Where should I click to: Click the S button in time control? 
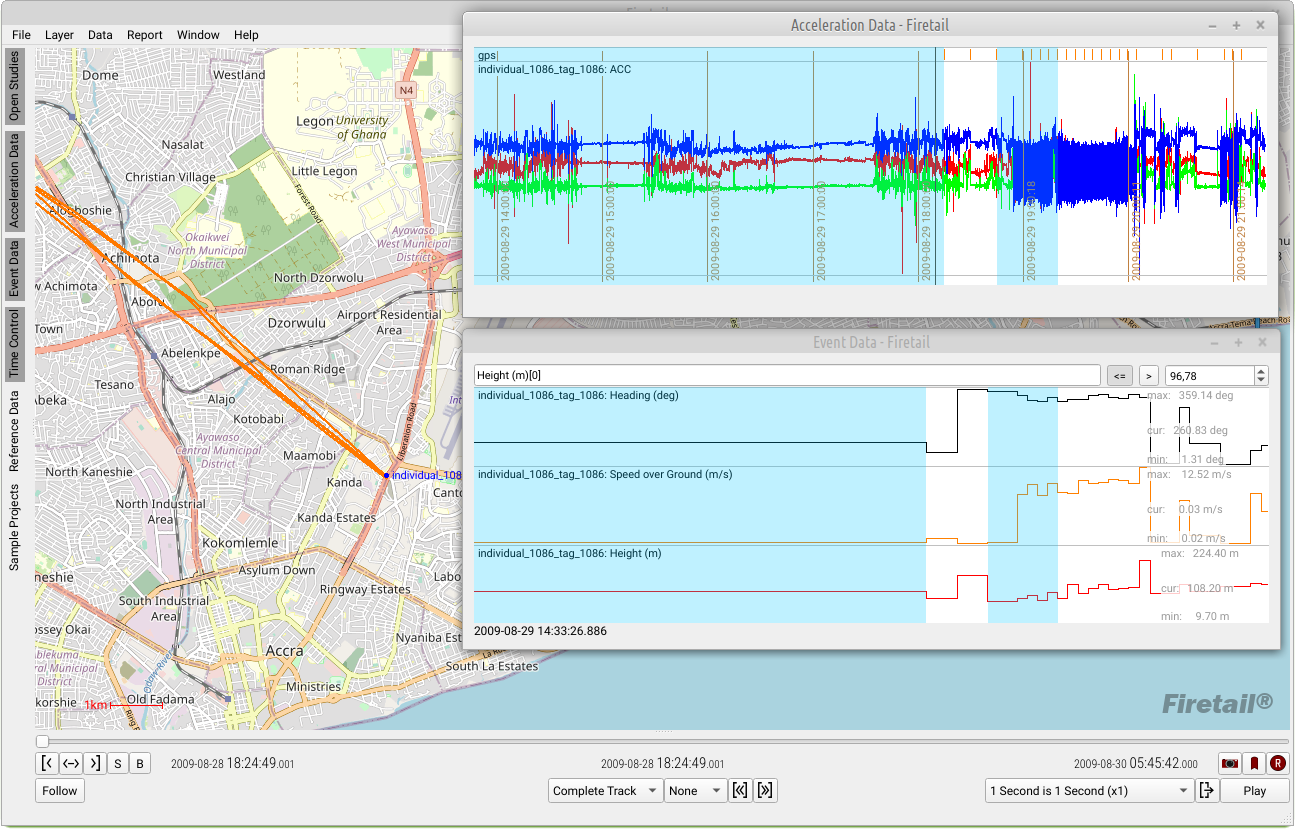pos(117,763)
